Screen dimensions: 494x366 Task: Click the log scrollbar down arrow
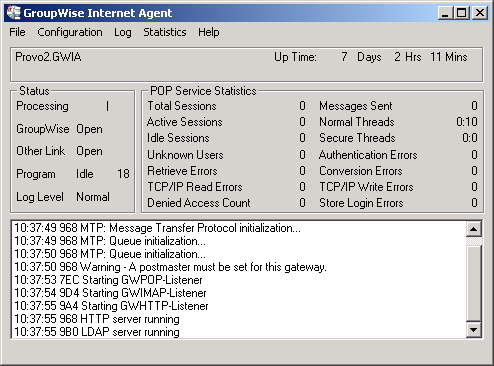pos(474,330)
